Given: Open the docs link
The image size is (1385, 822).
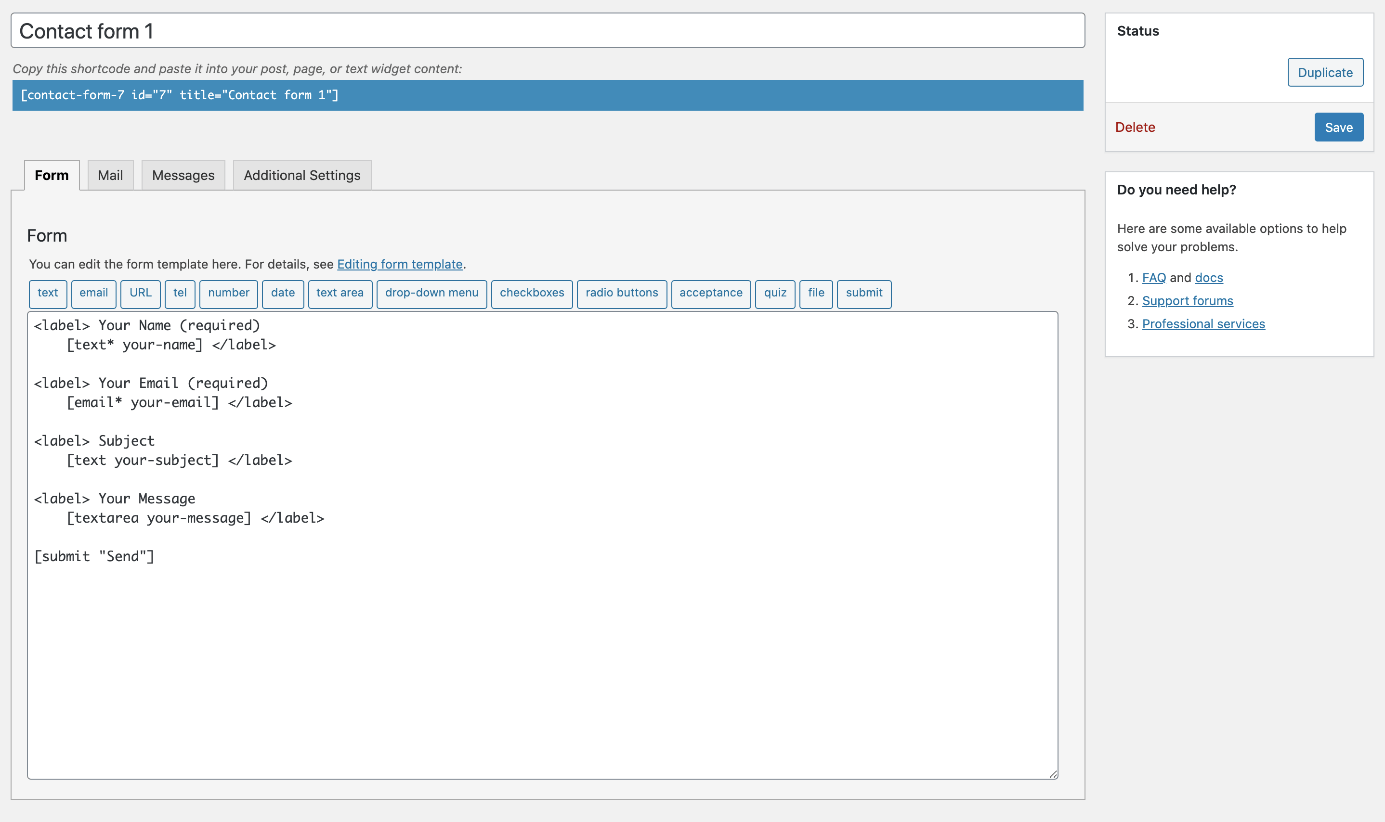Looking at the screenshot, I should coord(1209,278).
